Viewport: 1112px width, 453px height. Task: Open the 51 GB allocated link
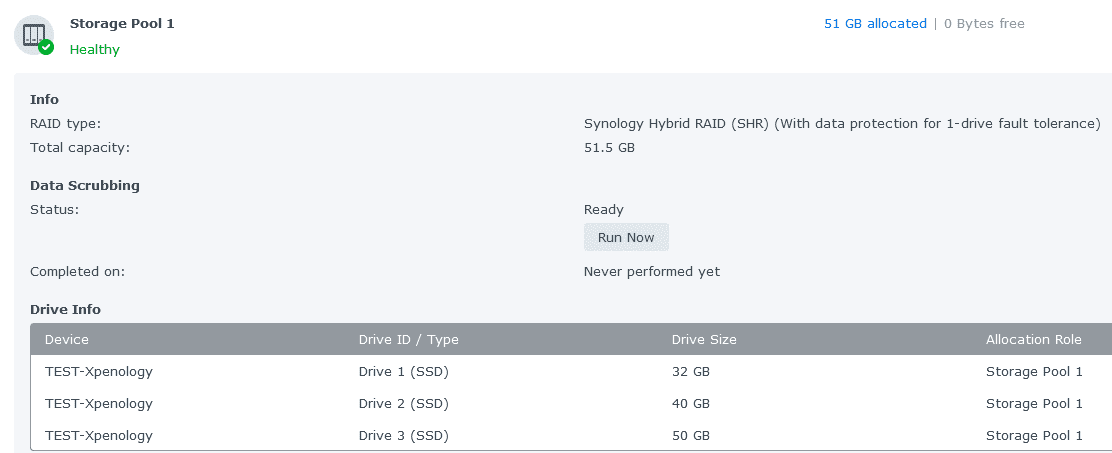[875, 23]
